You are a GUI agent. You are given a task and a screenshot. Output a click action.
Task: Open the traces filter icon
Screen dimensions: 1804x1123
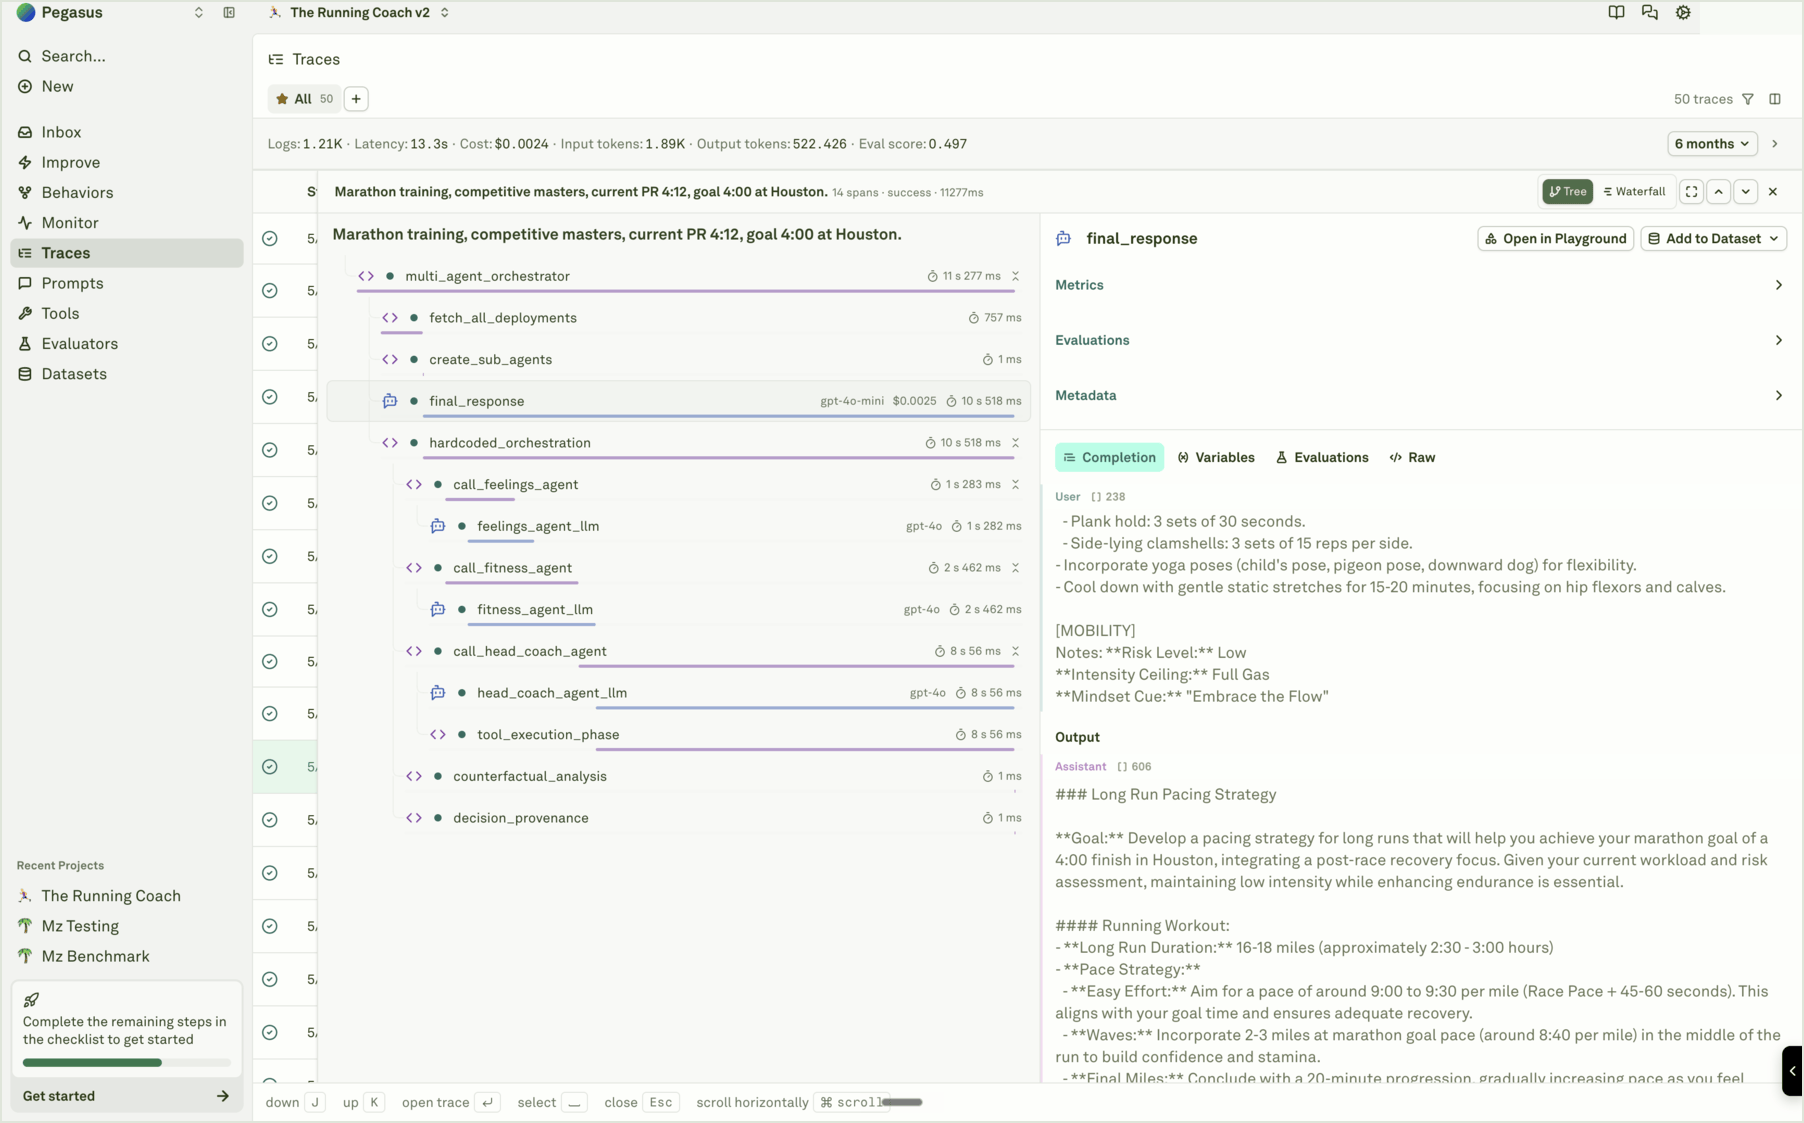(1748, 99)
